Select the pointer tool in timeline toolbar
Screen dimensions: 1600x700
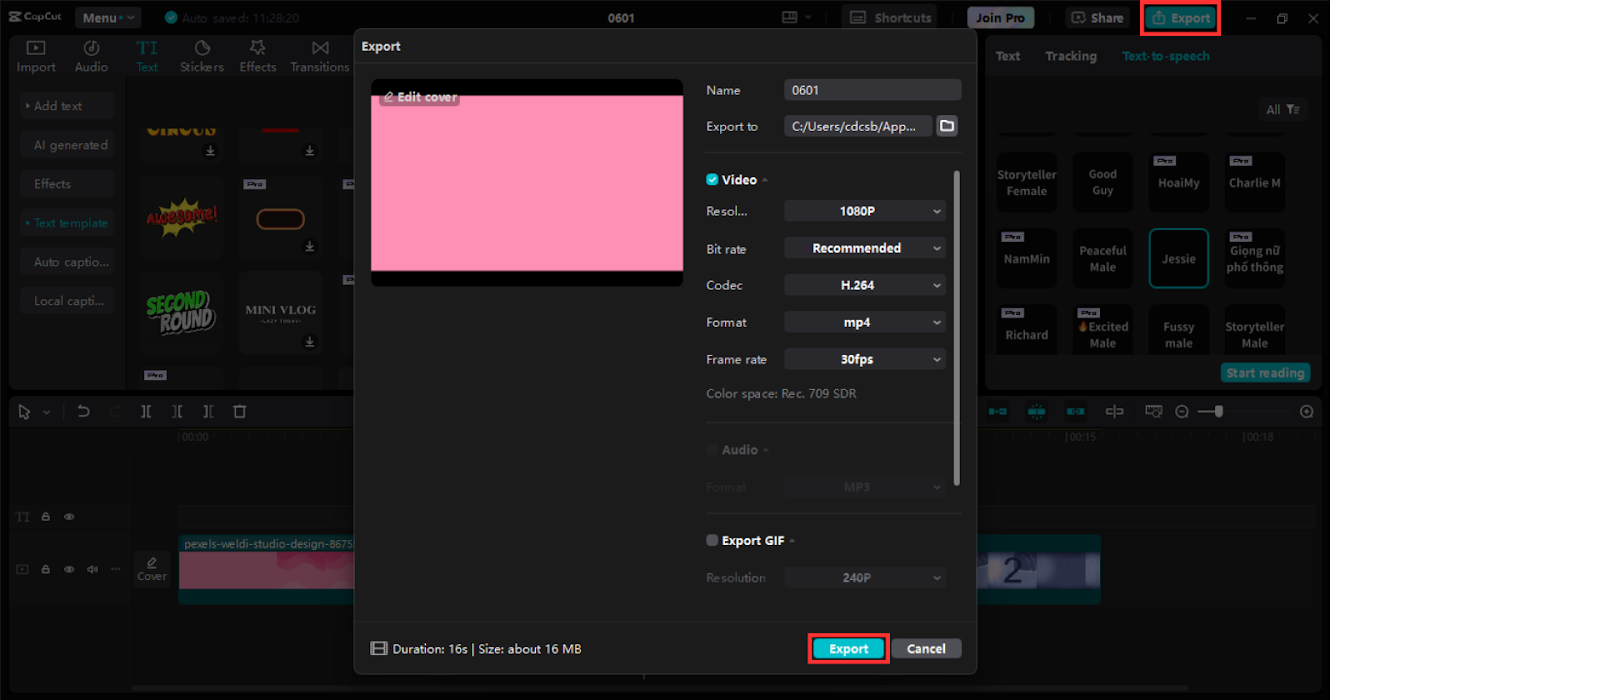pos(24,411)
